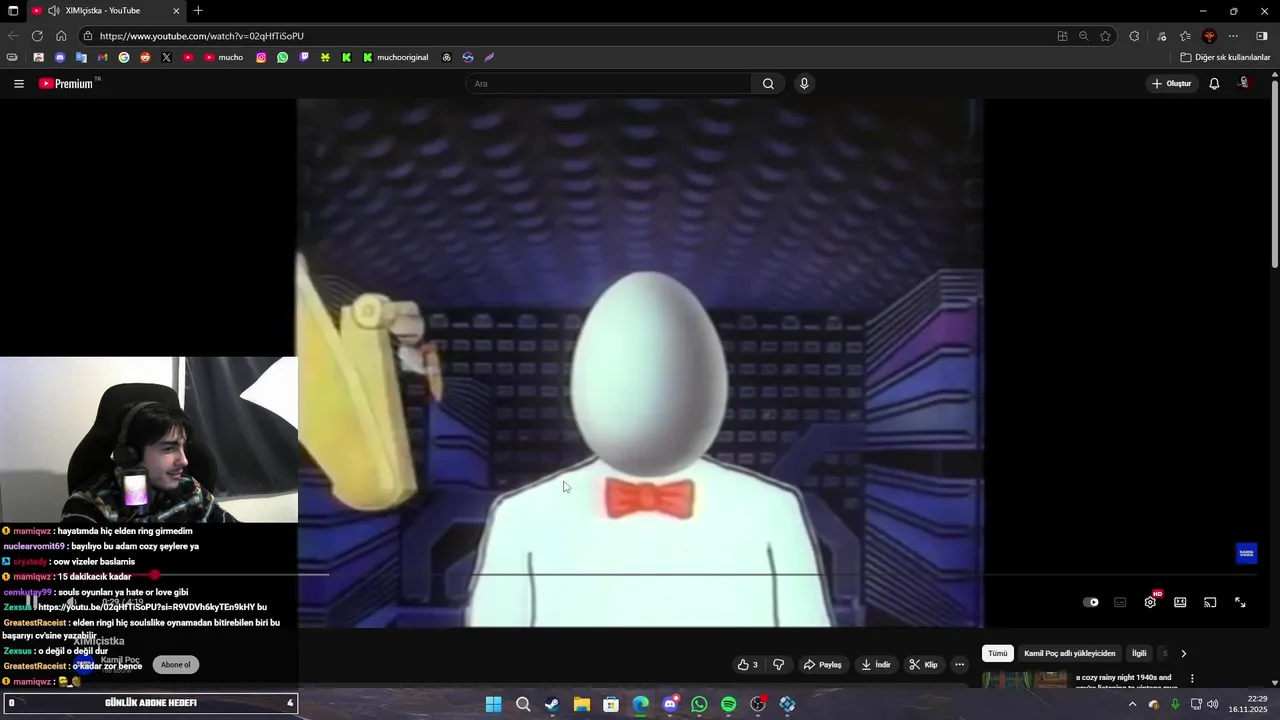Click the Oluştur create button

click(1172, 84)
